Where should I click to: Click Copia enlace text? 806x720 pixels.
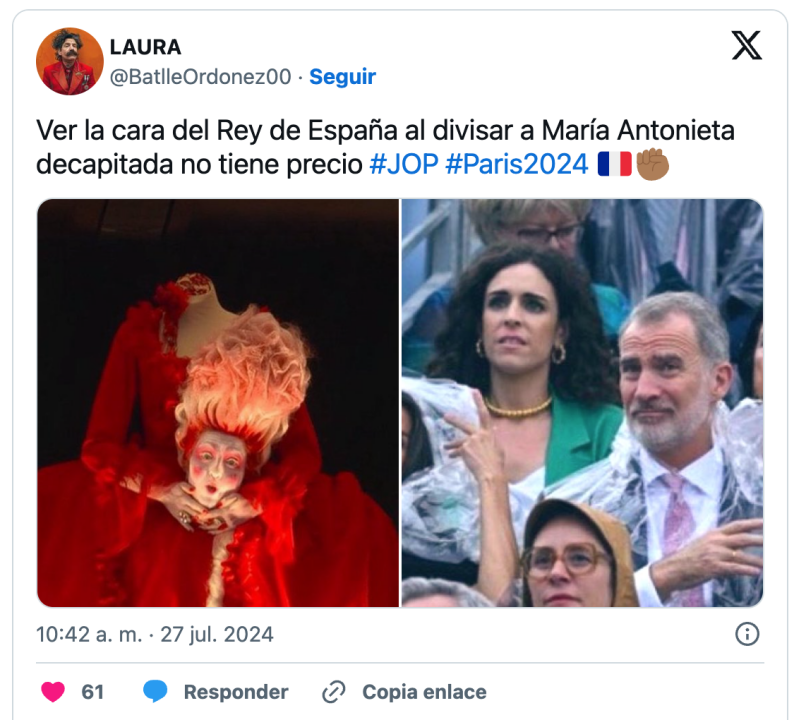pos(424,692)
